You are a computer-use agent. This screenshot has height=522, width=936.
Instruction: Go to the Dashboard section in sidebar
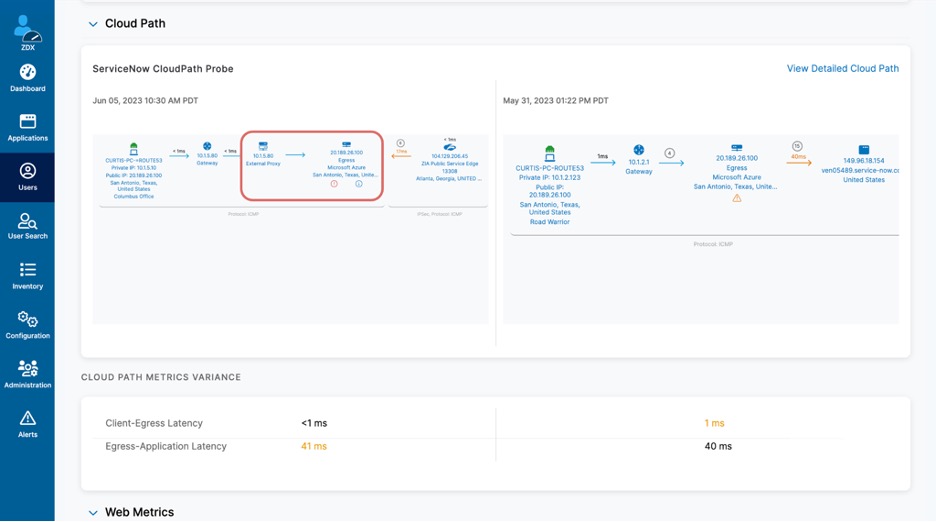pyautogui.click(x=27, y=77)
